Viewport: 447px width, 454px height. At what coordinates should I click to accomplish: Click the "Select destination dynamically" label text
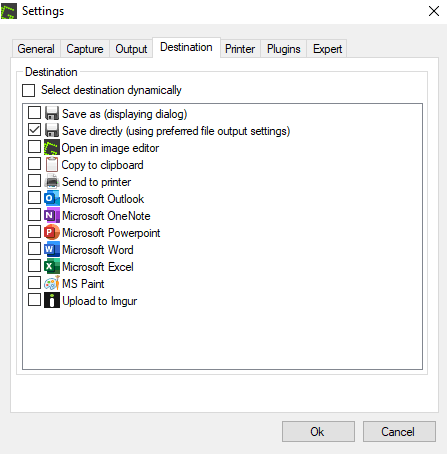tap(111, 90)
